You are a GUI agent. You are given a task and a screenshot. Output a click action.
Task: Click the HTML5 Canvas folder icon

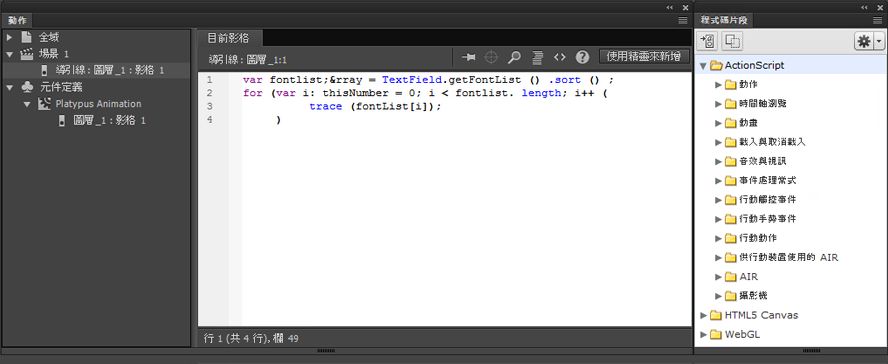pyautogui.click(x=716, y=315)
